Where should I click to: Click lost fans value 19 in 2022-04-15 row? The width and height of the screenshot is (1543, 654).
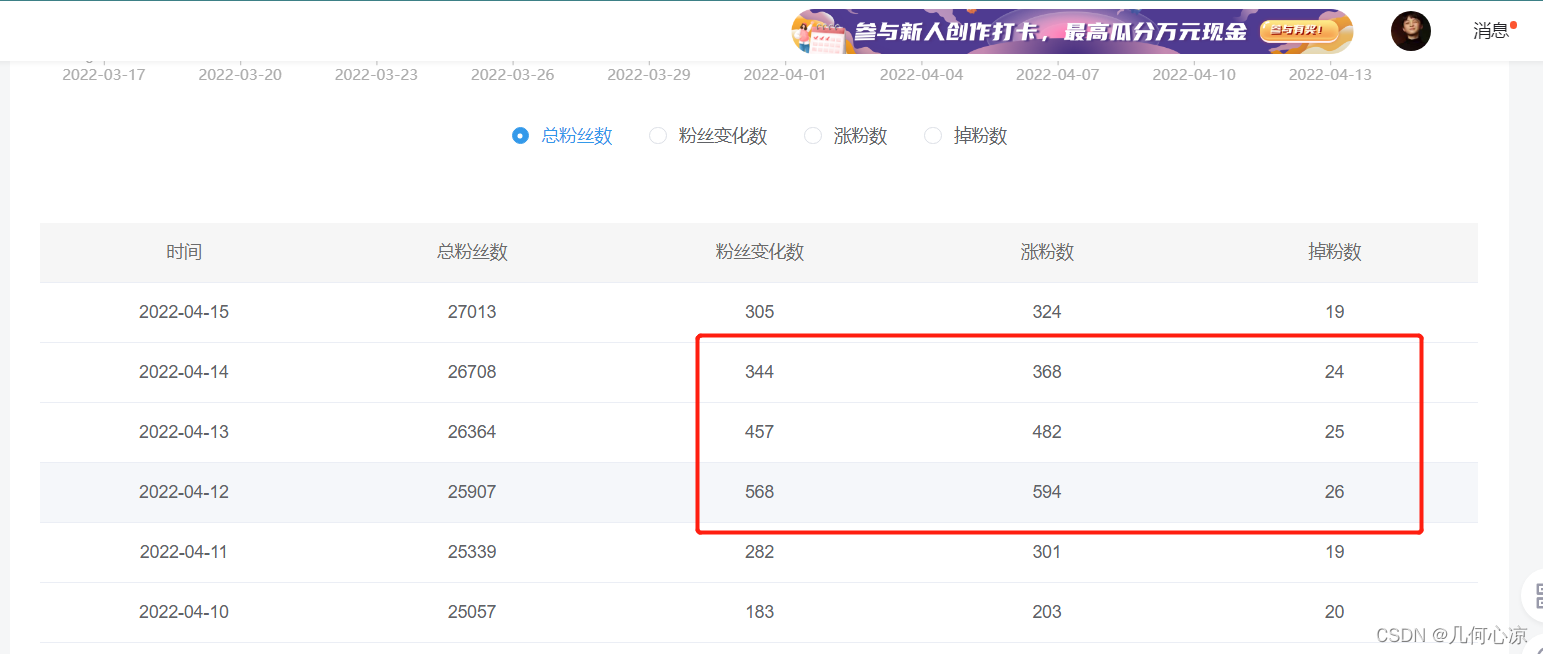pos(1335,312)
